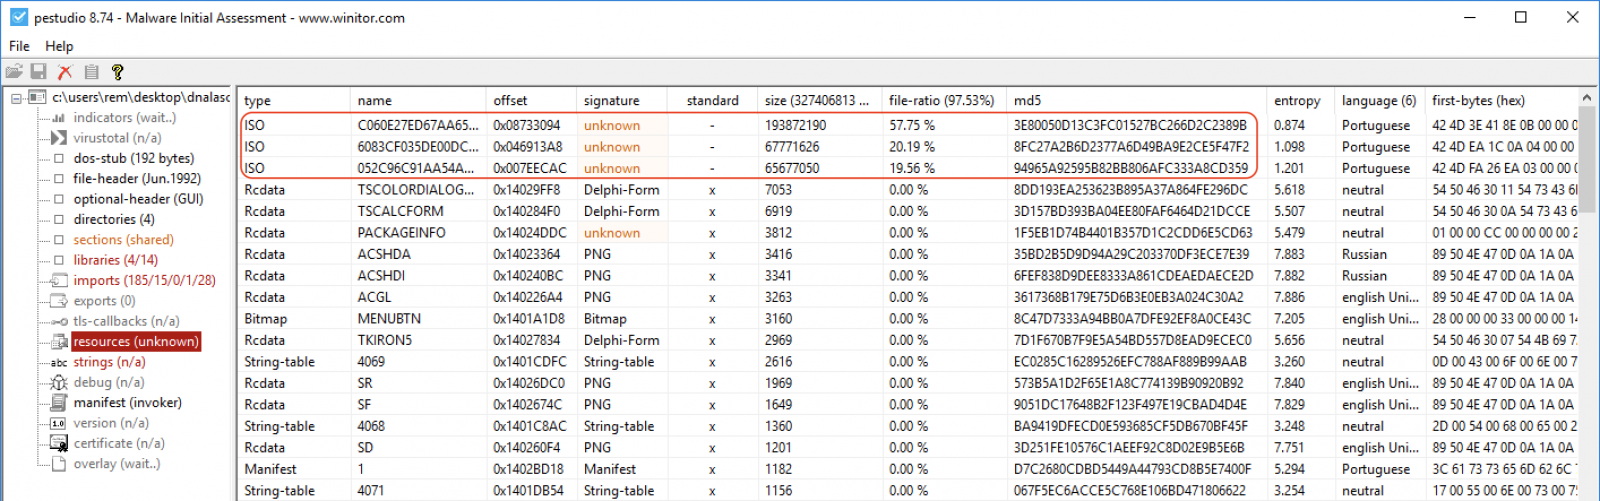Viewport: 1600px width, 501px height.
Task: Click the open file toolbar icon
Action: pyautogui.click(x=14, y=72)
